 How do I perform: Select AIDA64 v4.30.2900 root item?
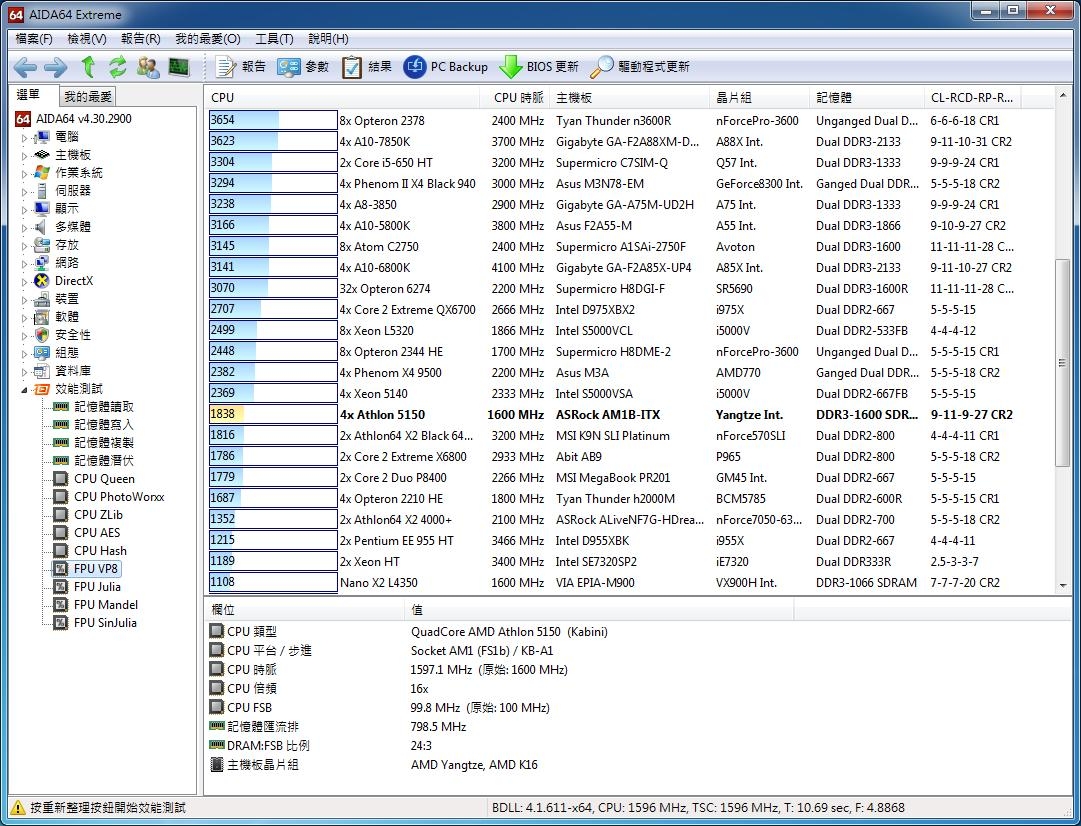point(83,119)
